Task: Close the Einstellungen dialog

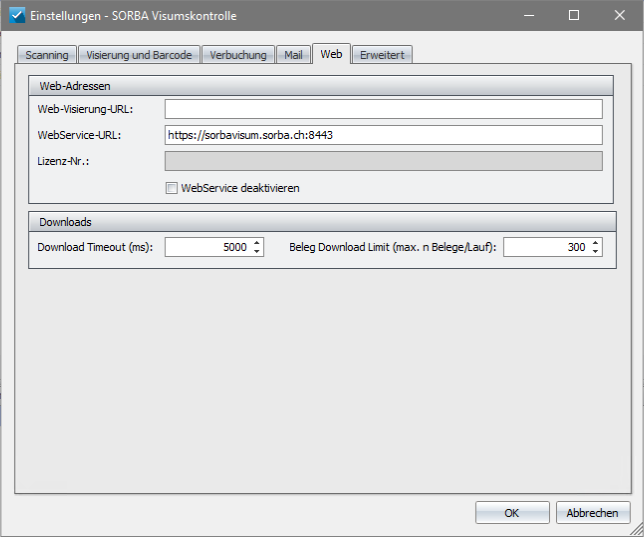Action: coord(619,16)
